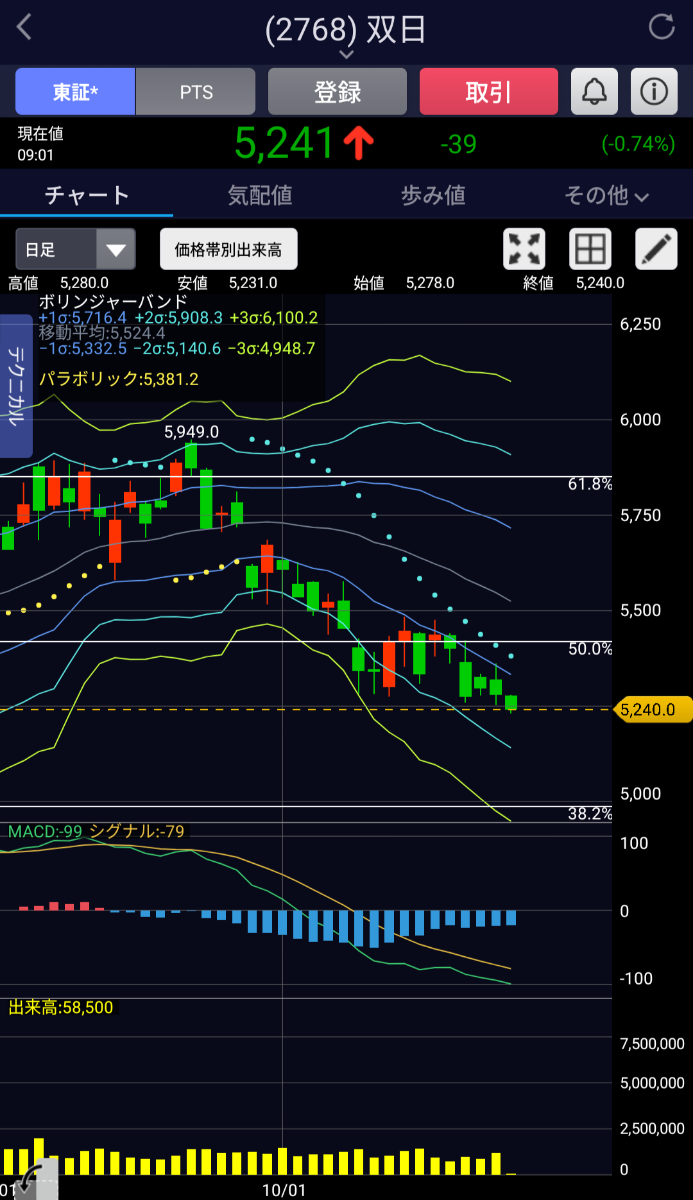
Task: Tap the MACD:-99 indicator label
Action: (x=46, y=831)
